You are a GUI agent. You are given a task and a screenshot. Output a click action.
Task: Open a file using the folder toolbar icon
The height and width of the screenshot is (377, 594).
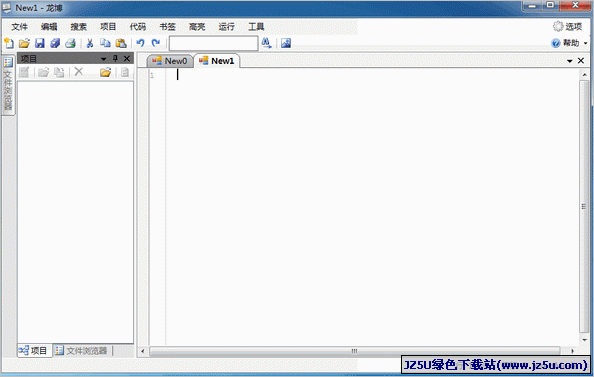pos(24,43)
